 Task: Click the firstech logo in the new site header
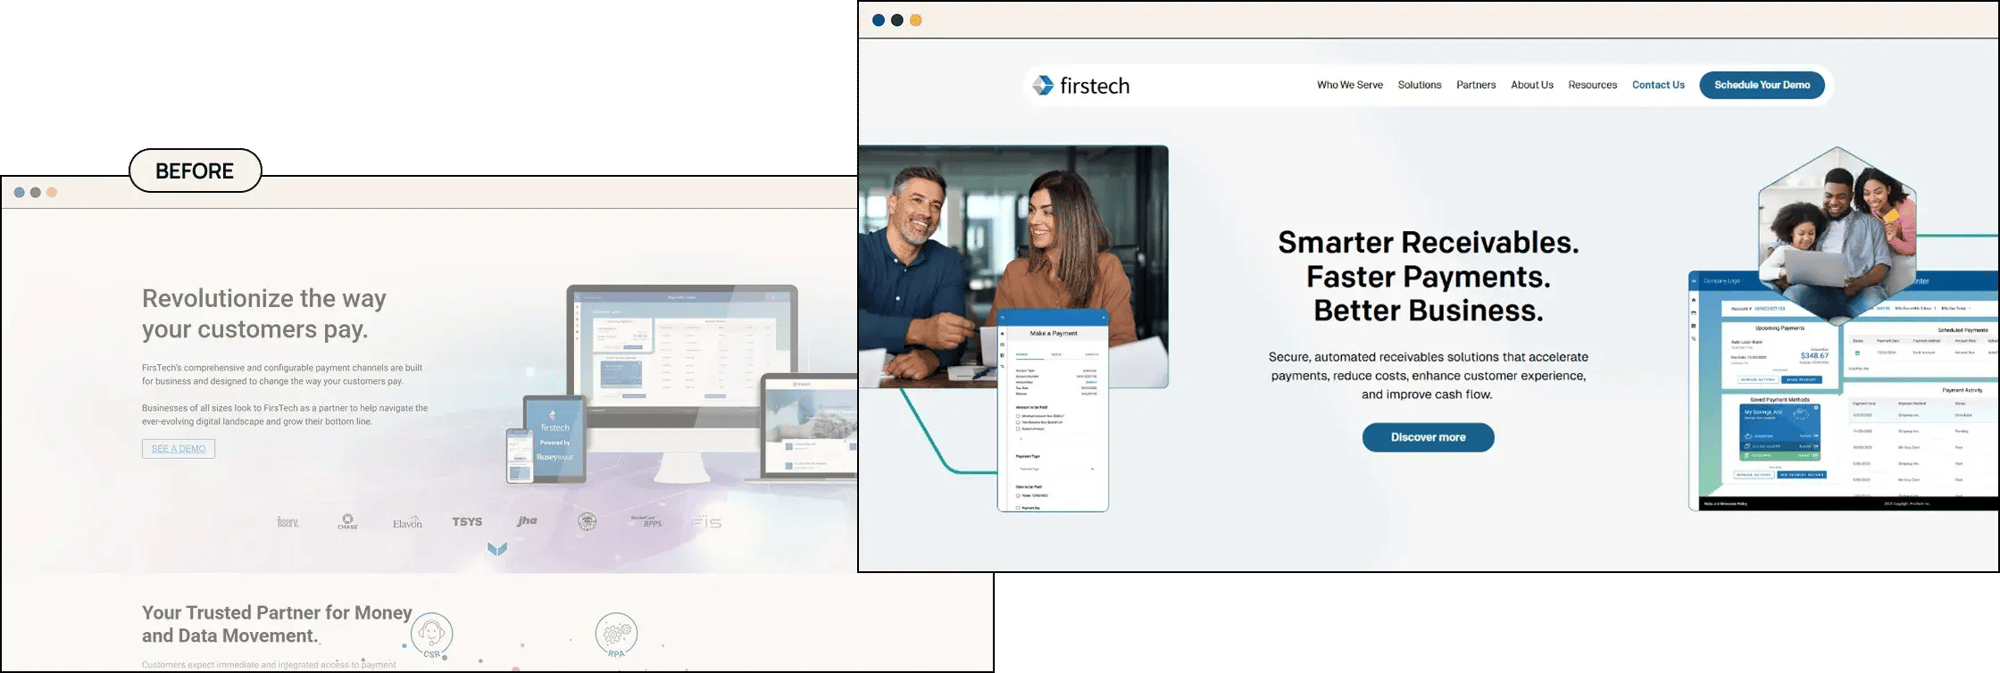pos(1081,86)
